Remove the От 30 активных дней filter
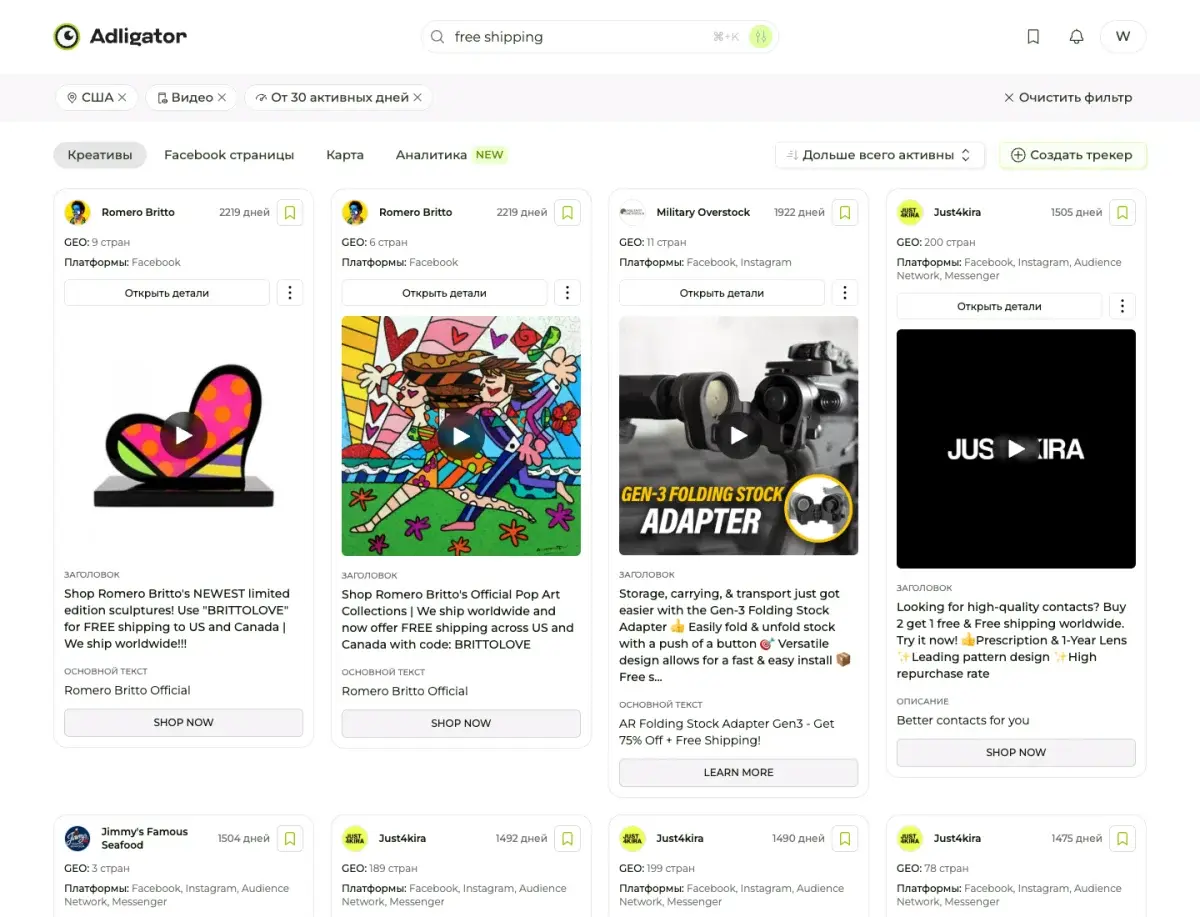1200x917 pixels. tap(418, 97)
